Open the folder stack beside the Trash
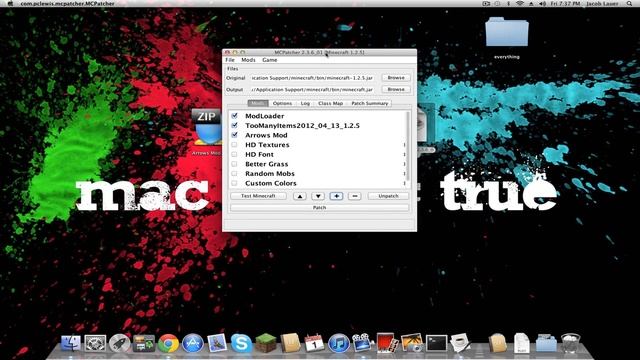Viewport: 640px width, 360px height. (x=546, y=343)
